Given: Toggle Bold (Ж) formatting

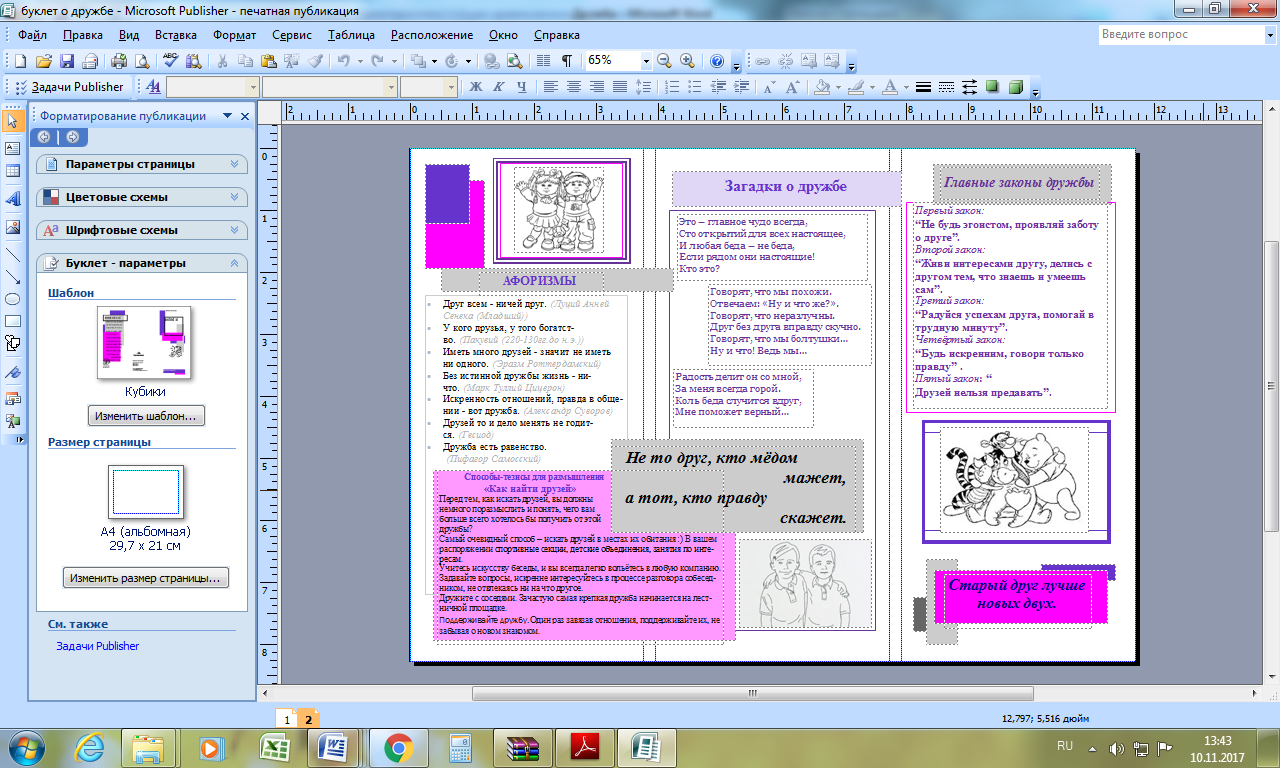Looking at the screenshot, I should (x=476, y=87).
